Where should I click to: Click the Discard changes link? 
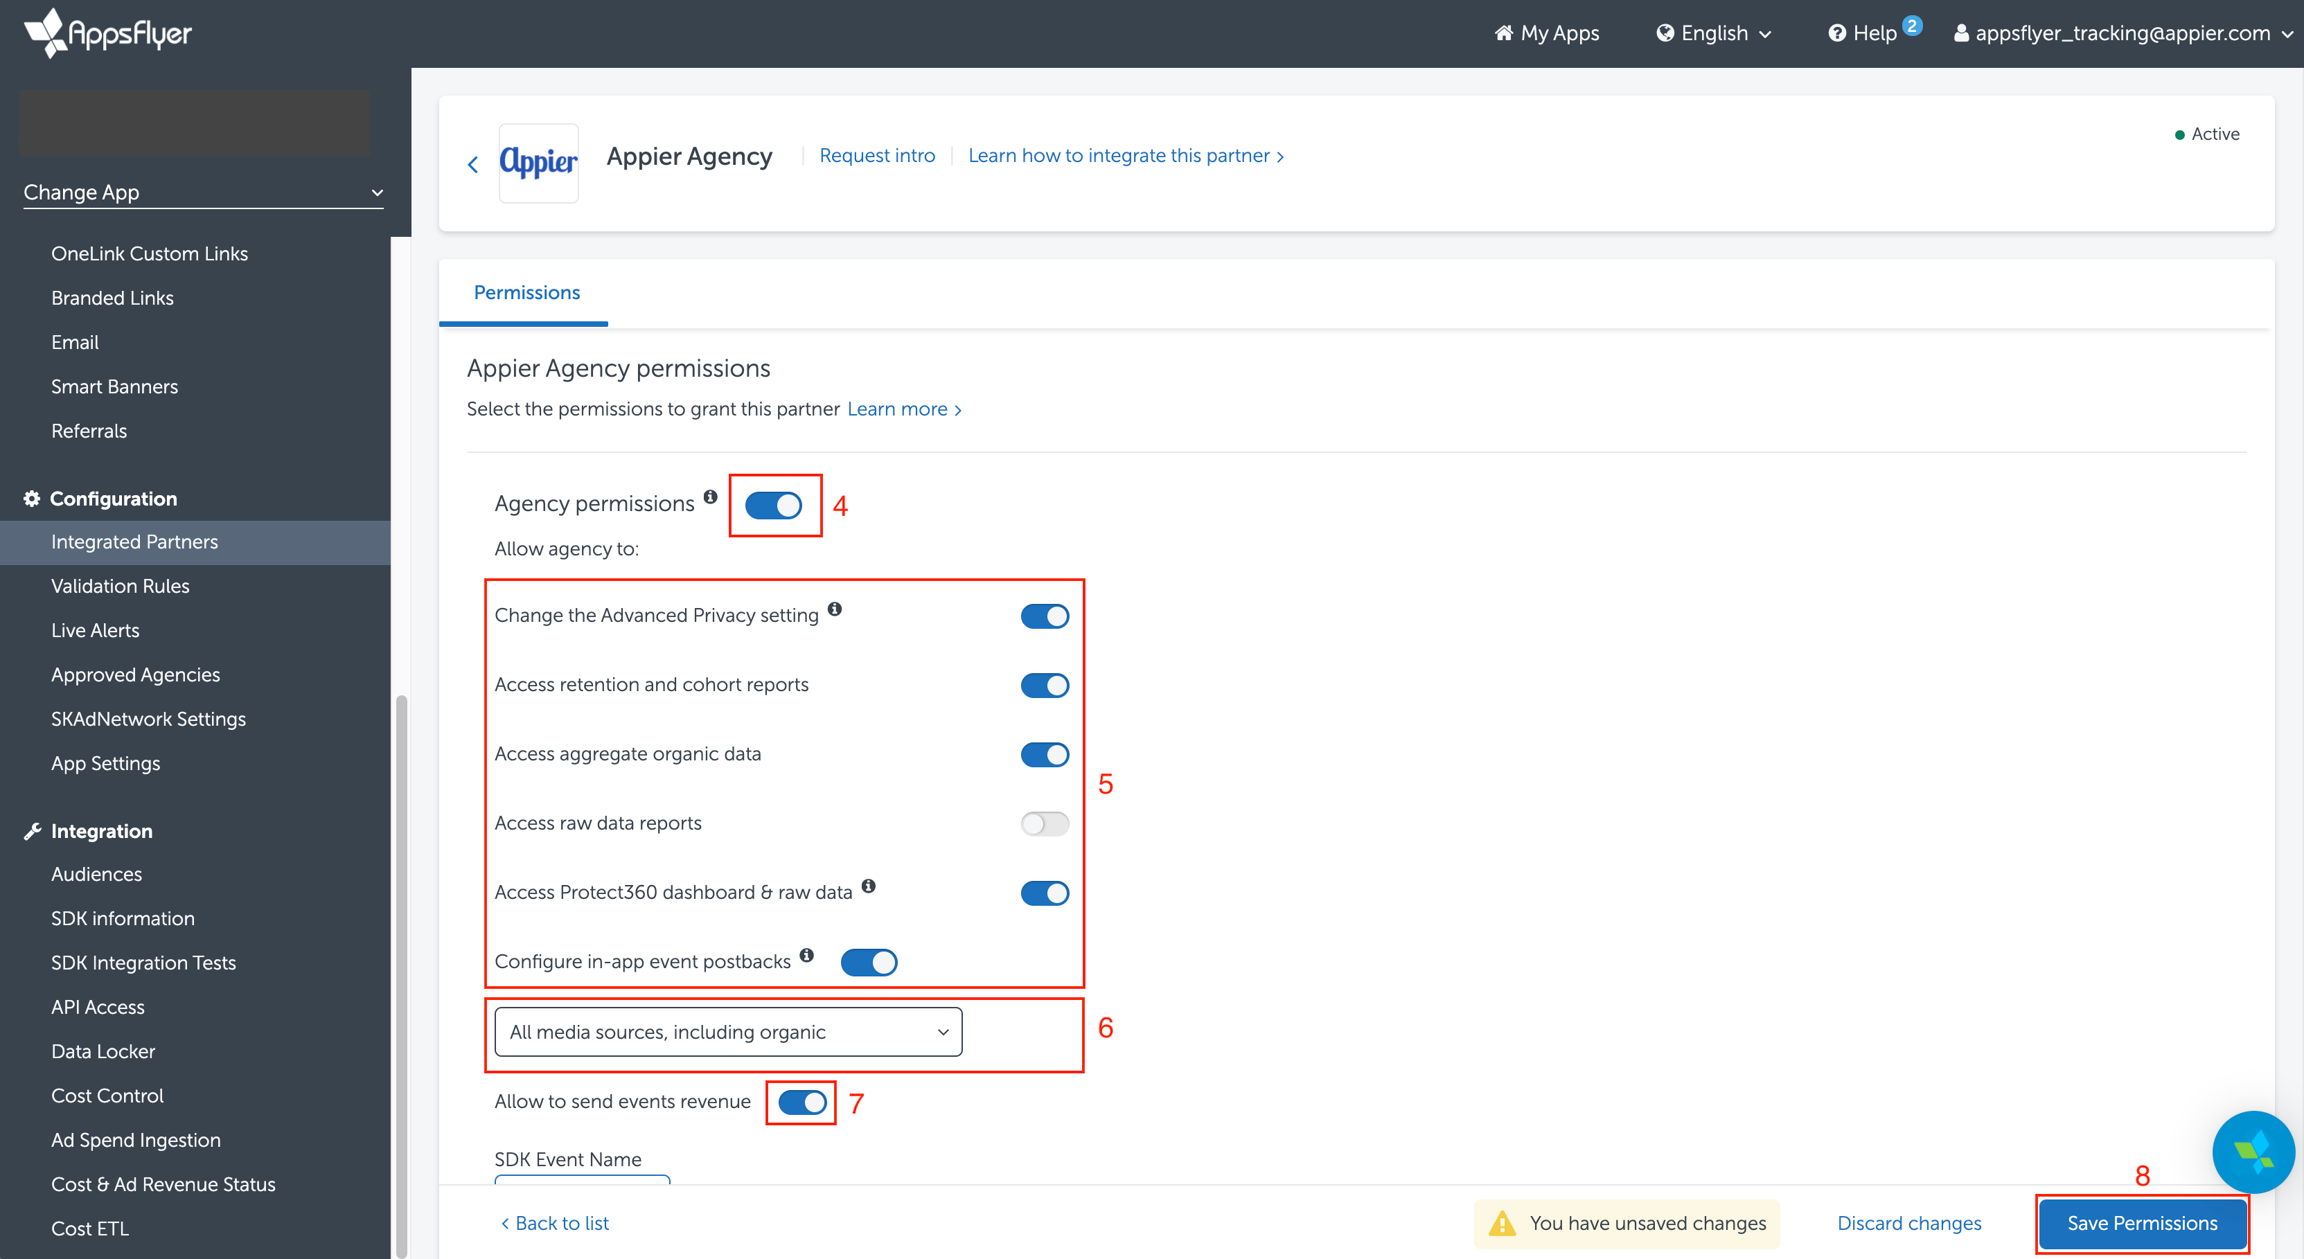coord(1909,1223)
